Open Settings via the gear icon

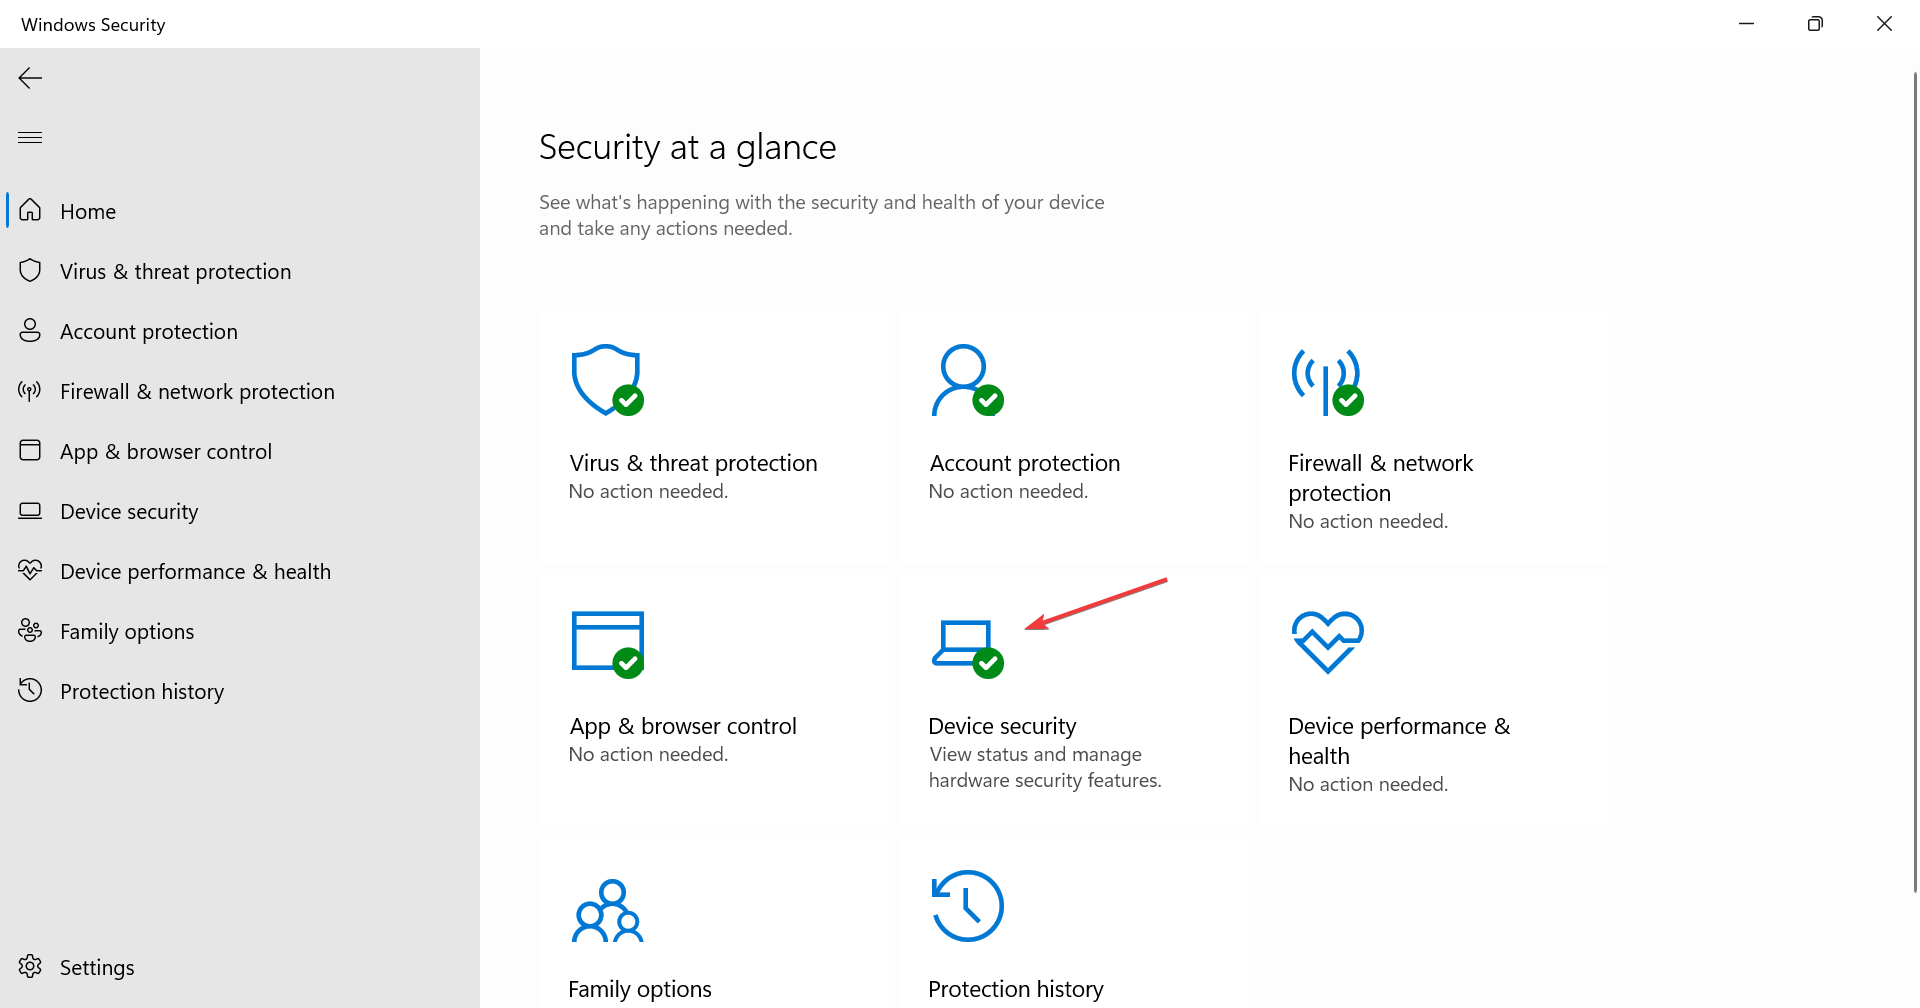29,966
